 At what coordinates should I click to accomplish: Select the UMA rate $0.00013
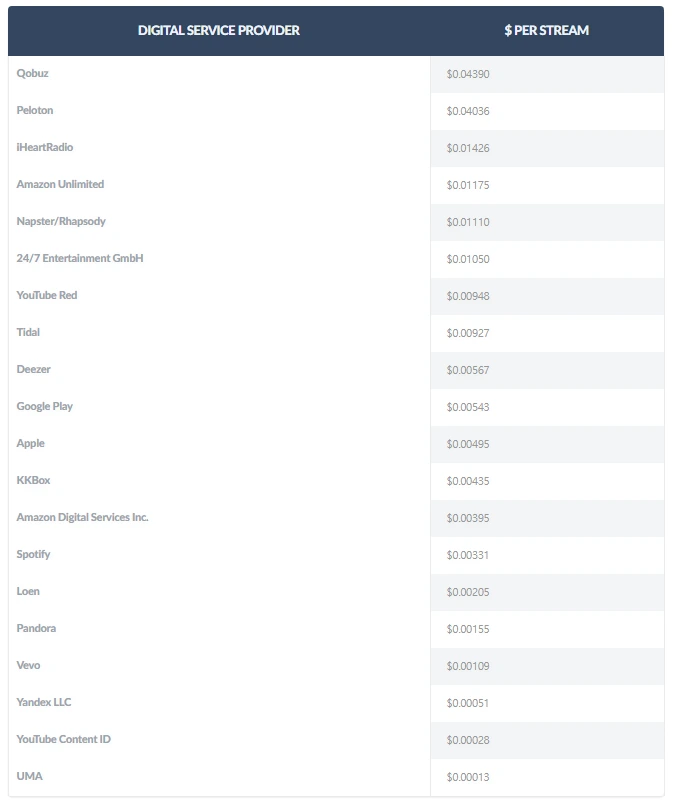coord(468,777)
